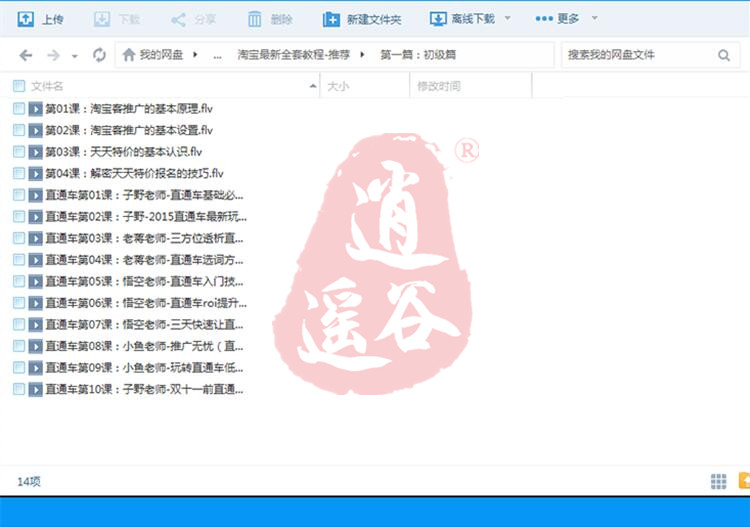Image resolution: width=750 pixels, height=527 pixels.
Task: Click video icon of 直通车第03课
Action: tap(35, 238)
